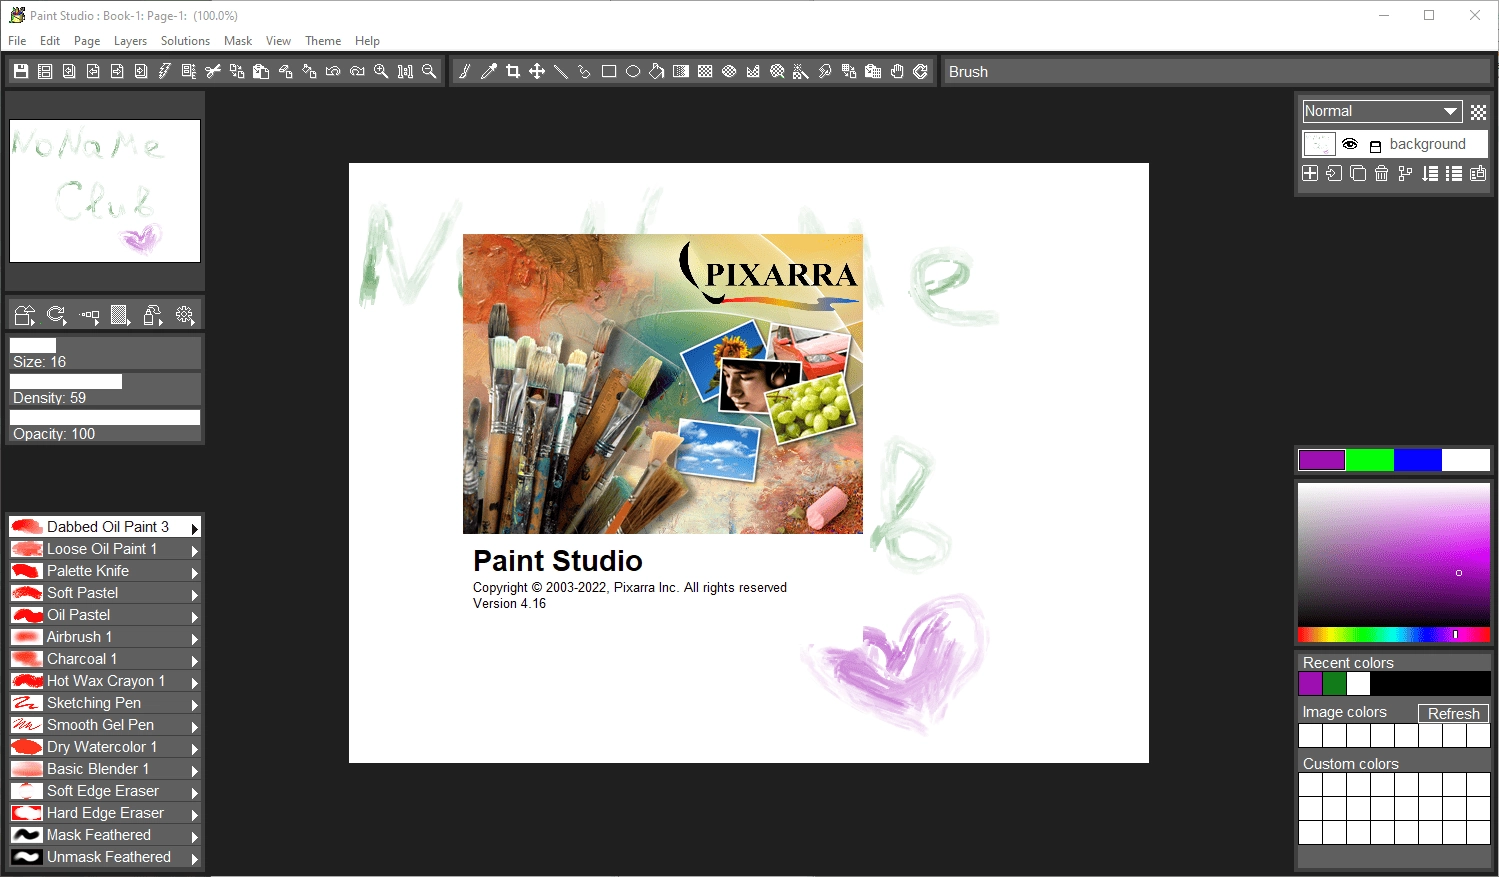Open the Normal blend mode dropdown
Image resolution: width=1499 pixels, height=877 pixels.
click(x=1382, y=111)
